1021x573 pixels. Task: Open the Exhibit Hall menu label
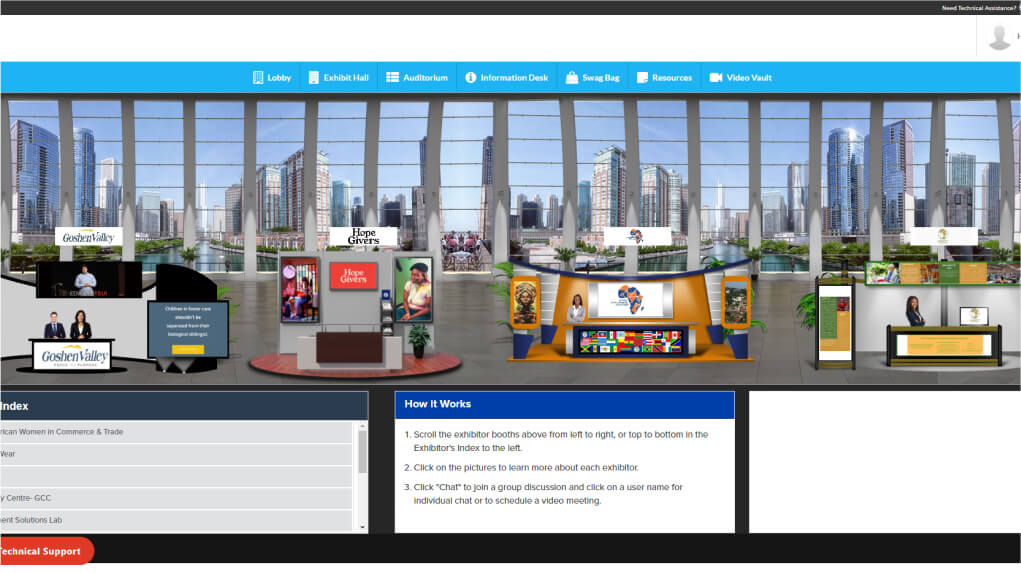pyautogui.click(x=346, y=77)
